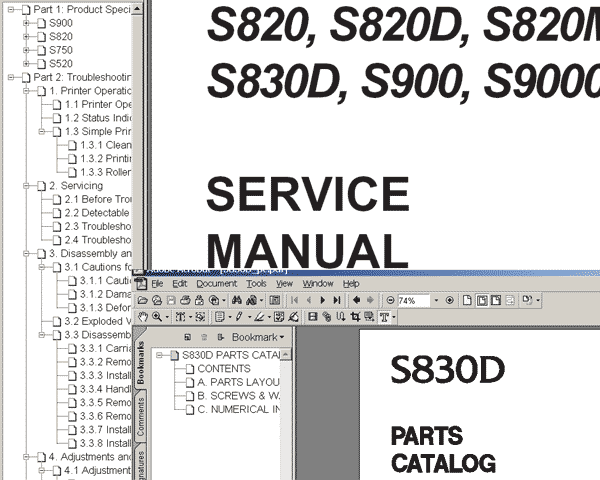Select the S750 bookmark in service manual
The width and height of the screenshot is (600, 480).
[60, 50]
